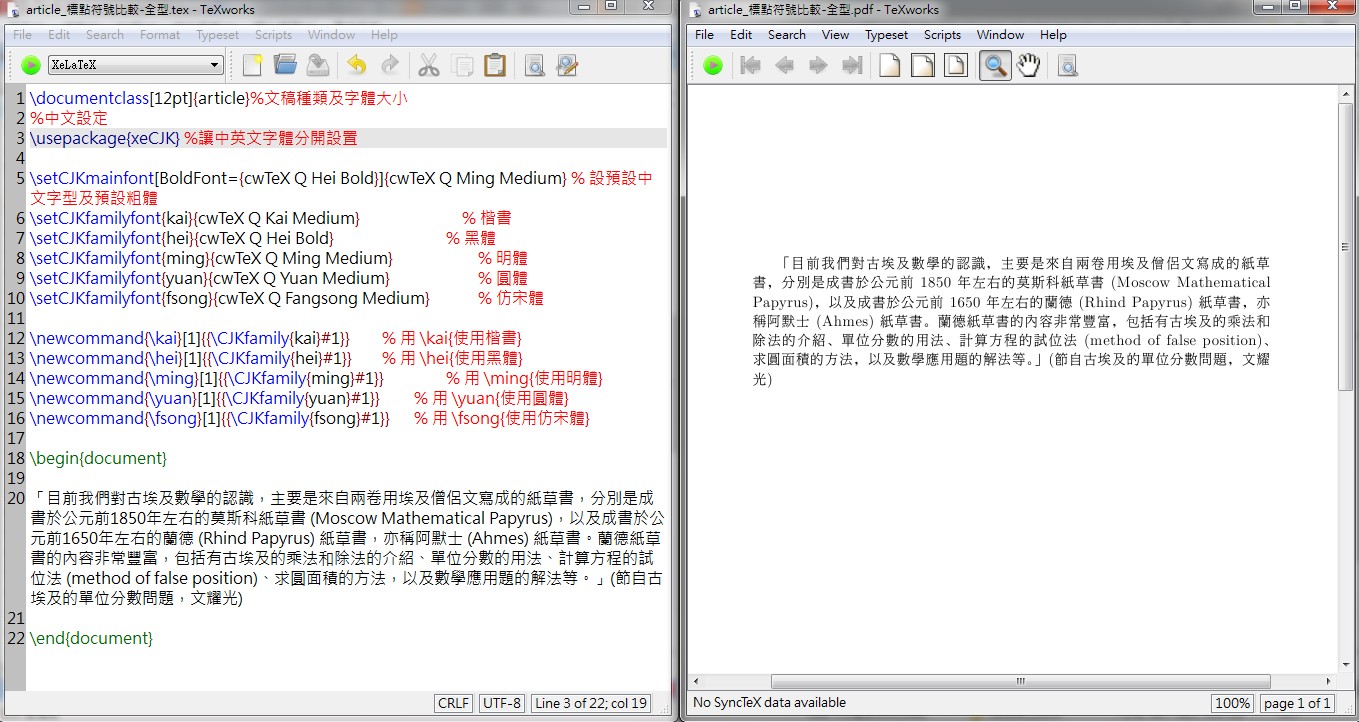This screenshot has height=722, width=1359.
Task: Click the Cut scissors icon
Action: coord(429,66)
